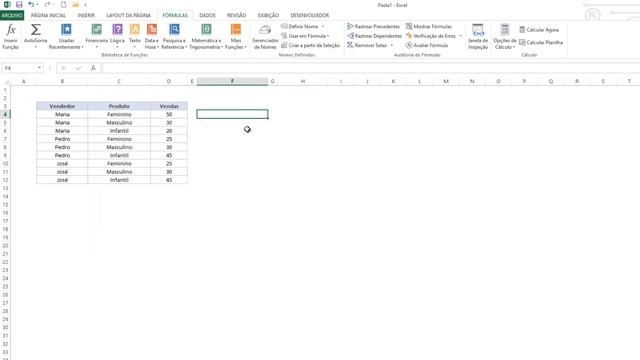Screen dimensions: 640x360
Task: Click the Redo icon in quick access toolbar
Action: point(47,4)
